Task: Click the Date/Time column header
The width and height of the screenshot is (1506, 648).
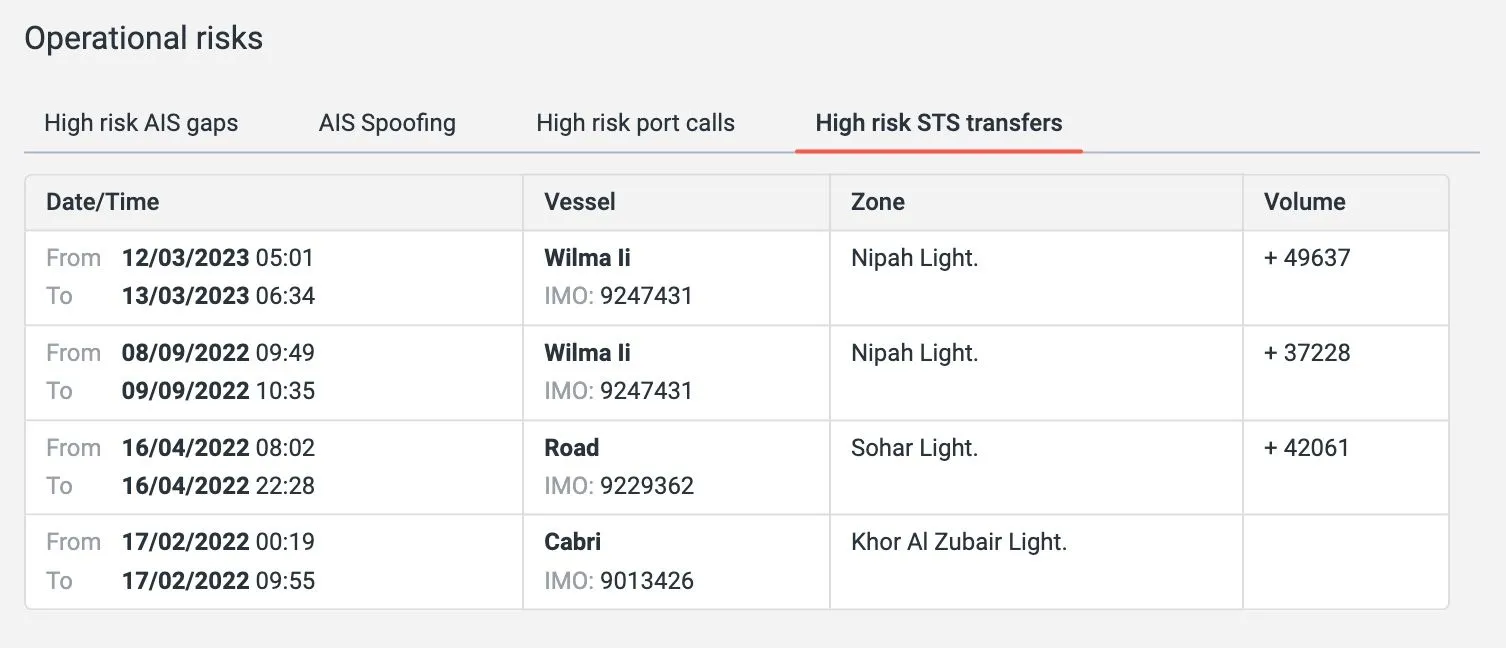Action: pyautogui.click(x=102, y=202)
